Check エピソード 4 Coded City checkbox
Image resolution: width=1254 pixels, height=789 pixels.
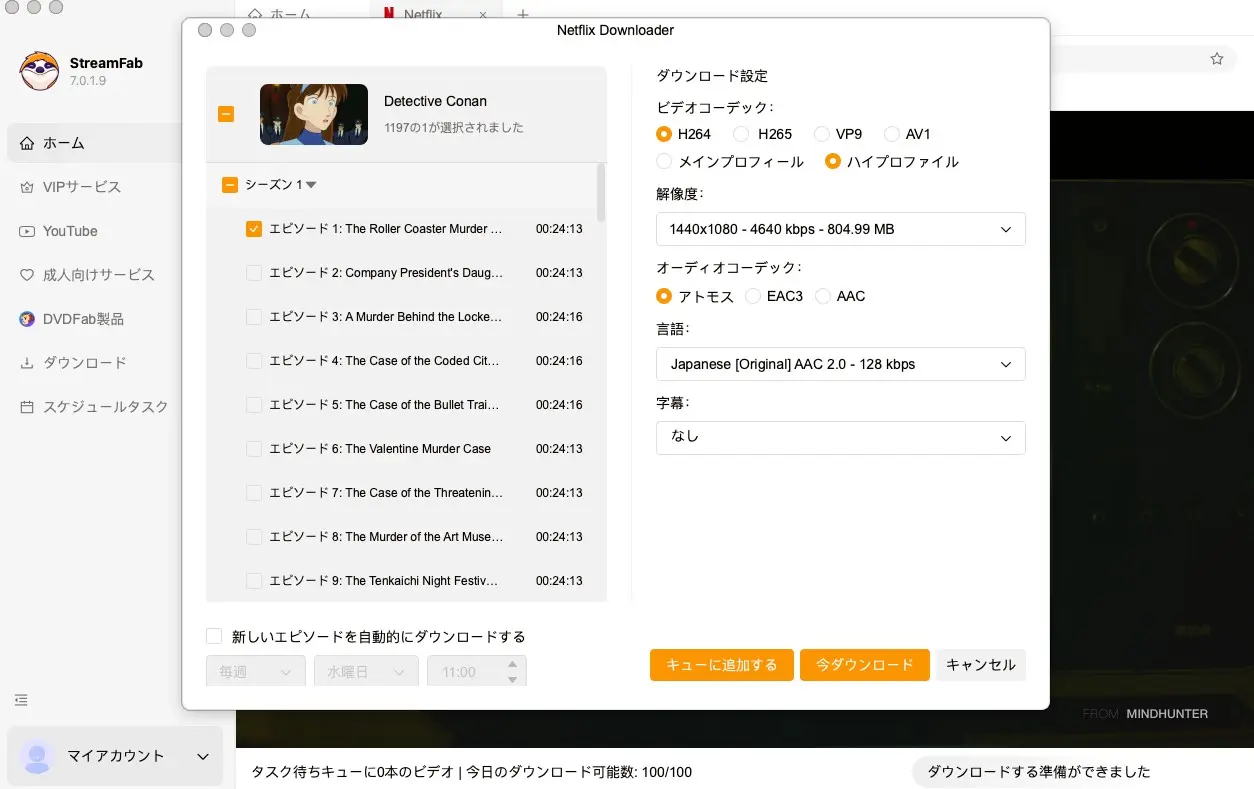(x=254, y=361)
